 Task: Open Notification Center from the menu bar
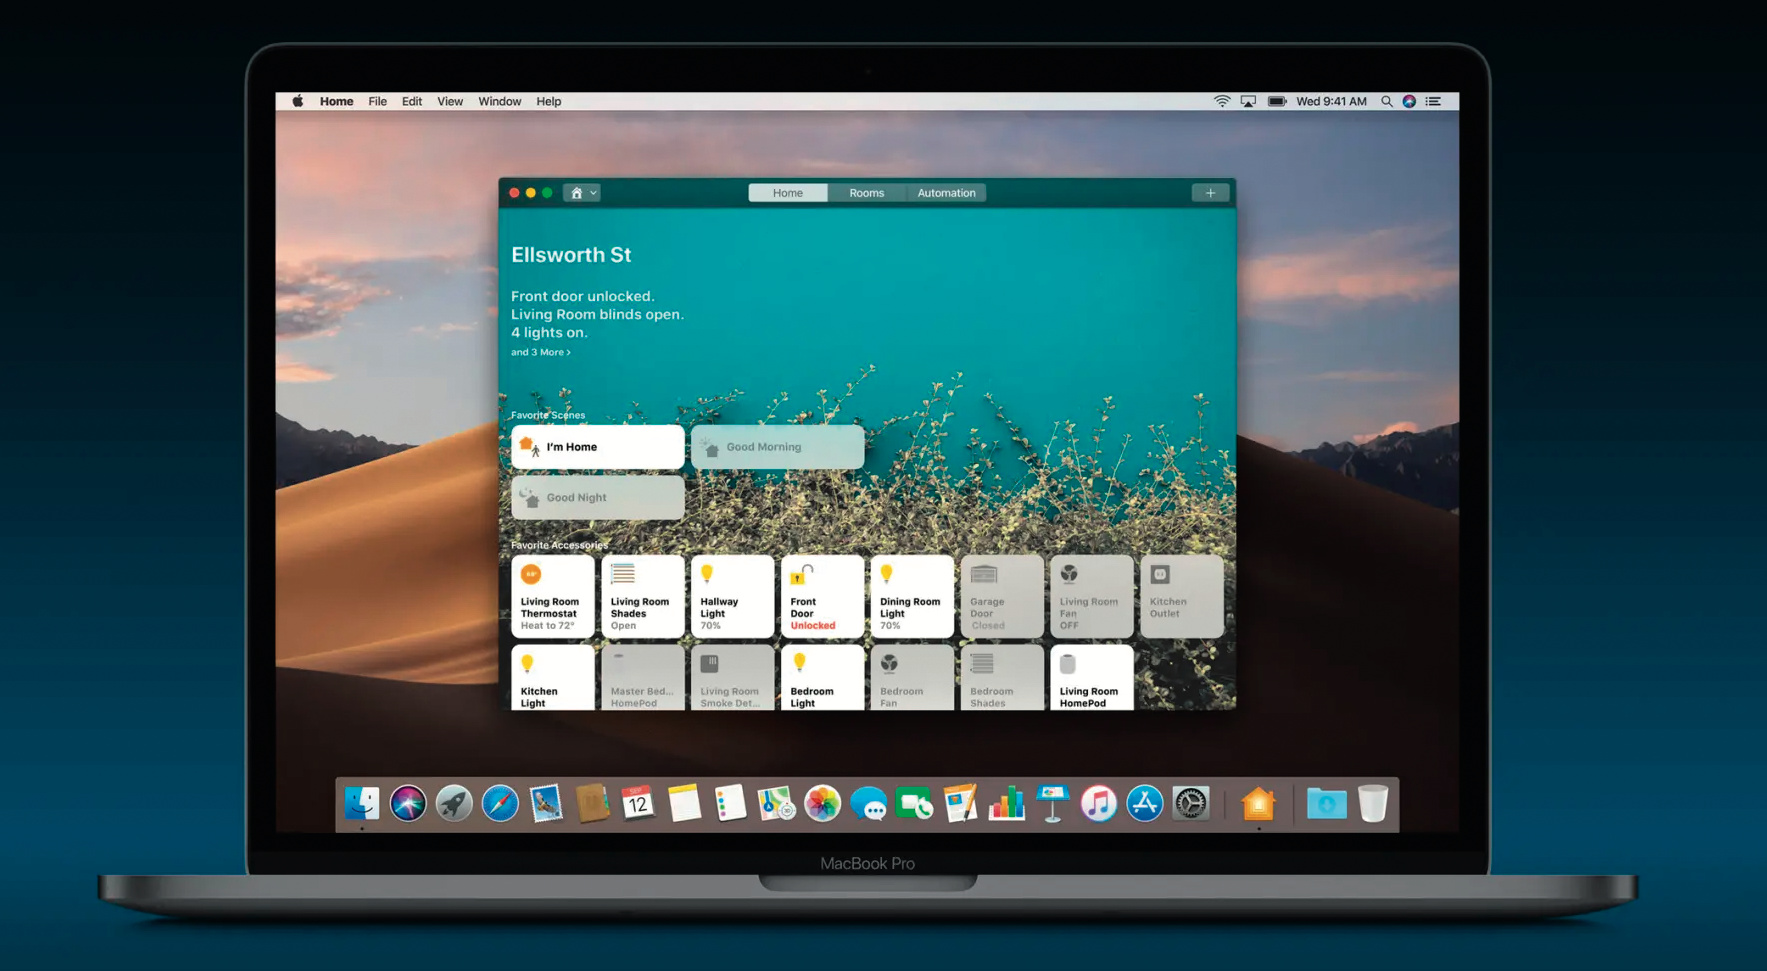1434,101
